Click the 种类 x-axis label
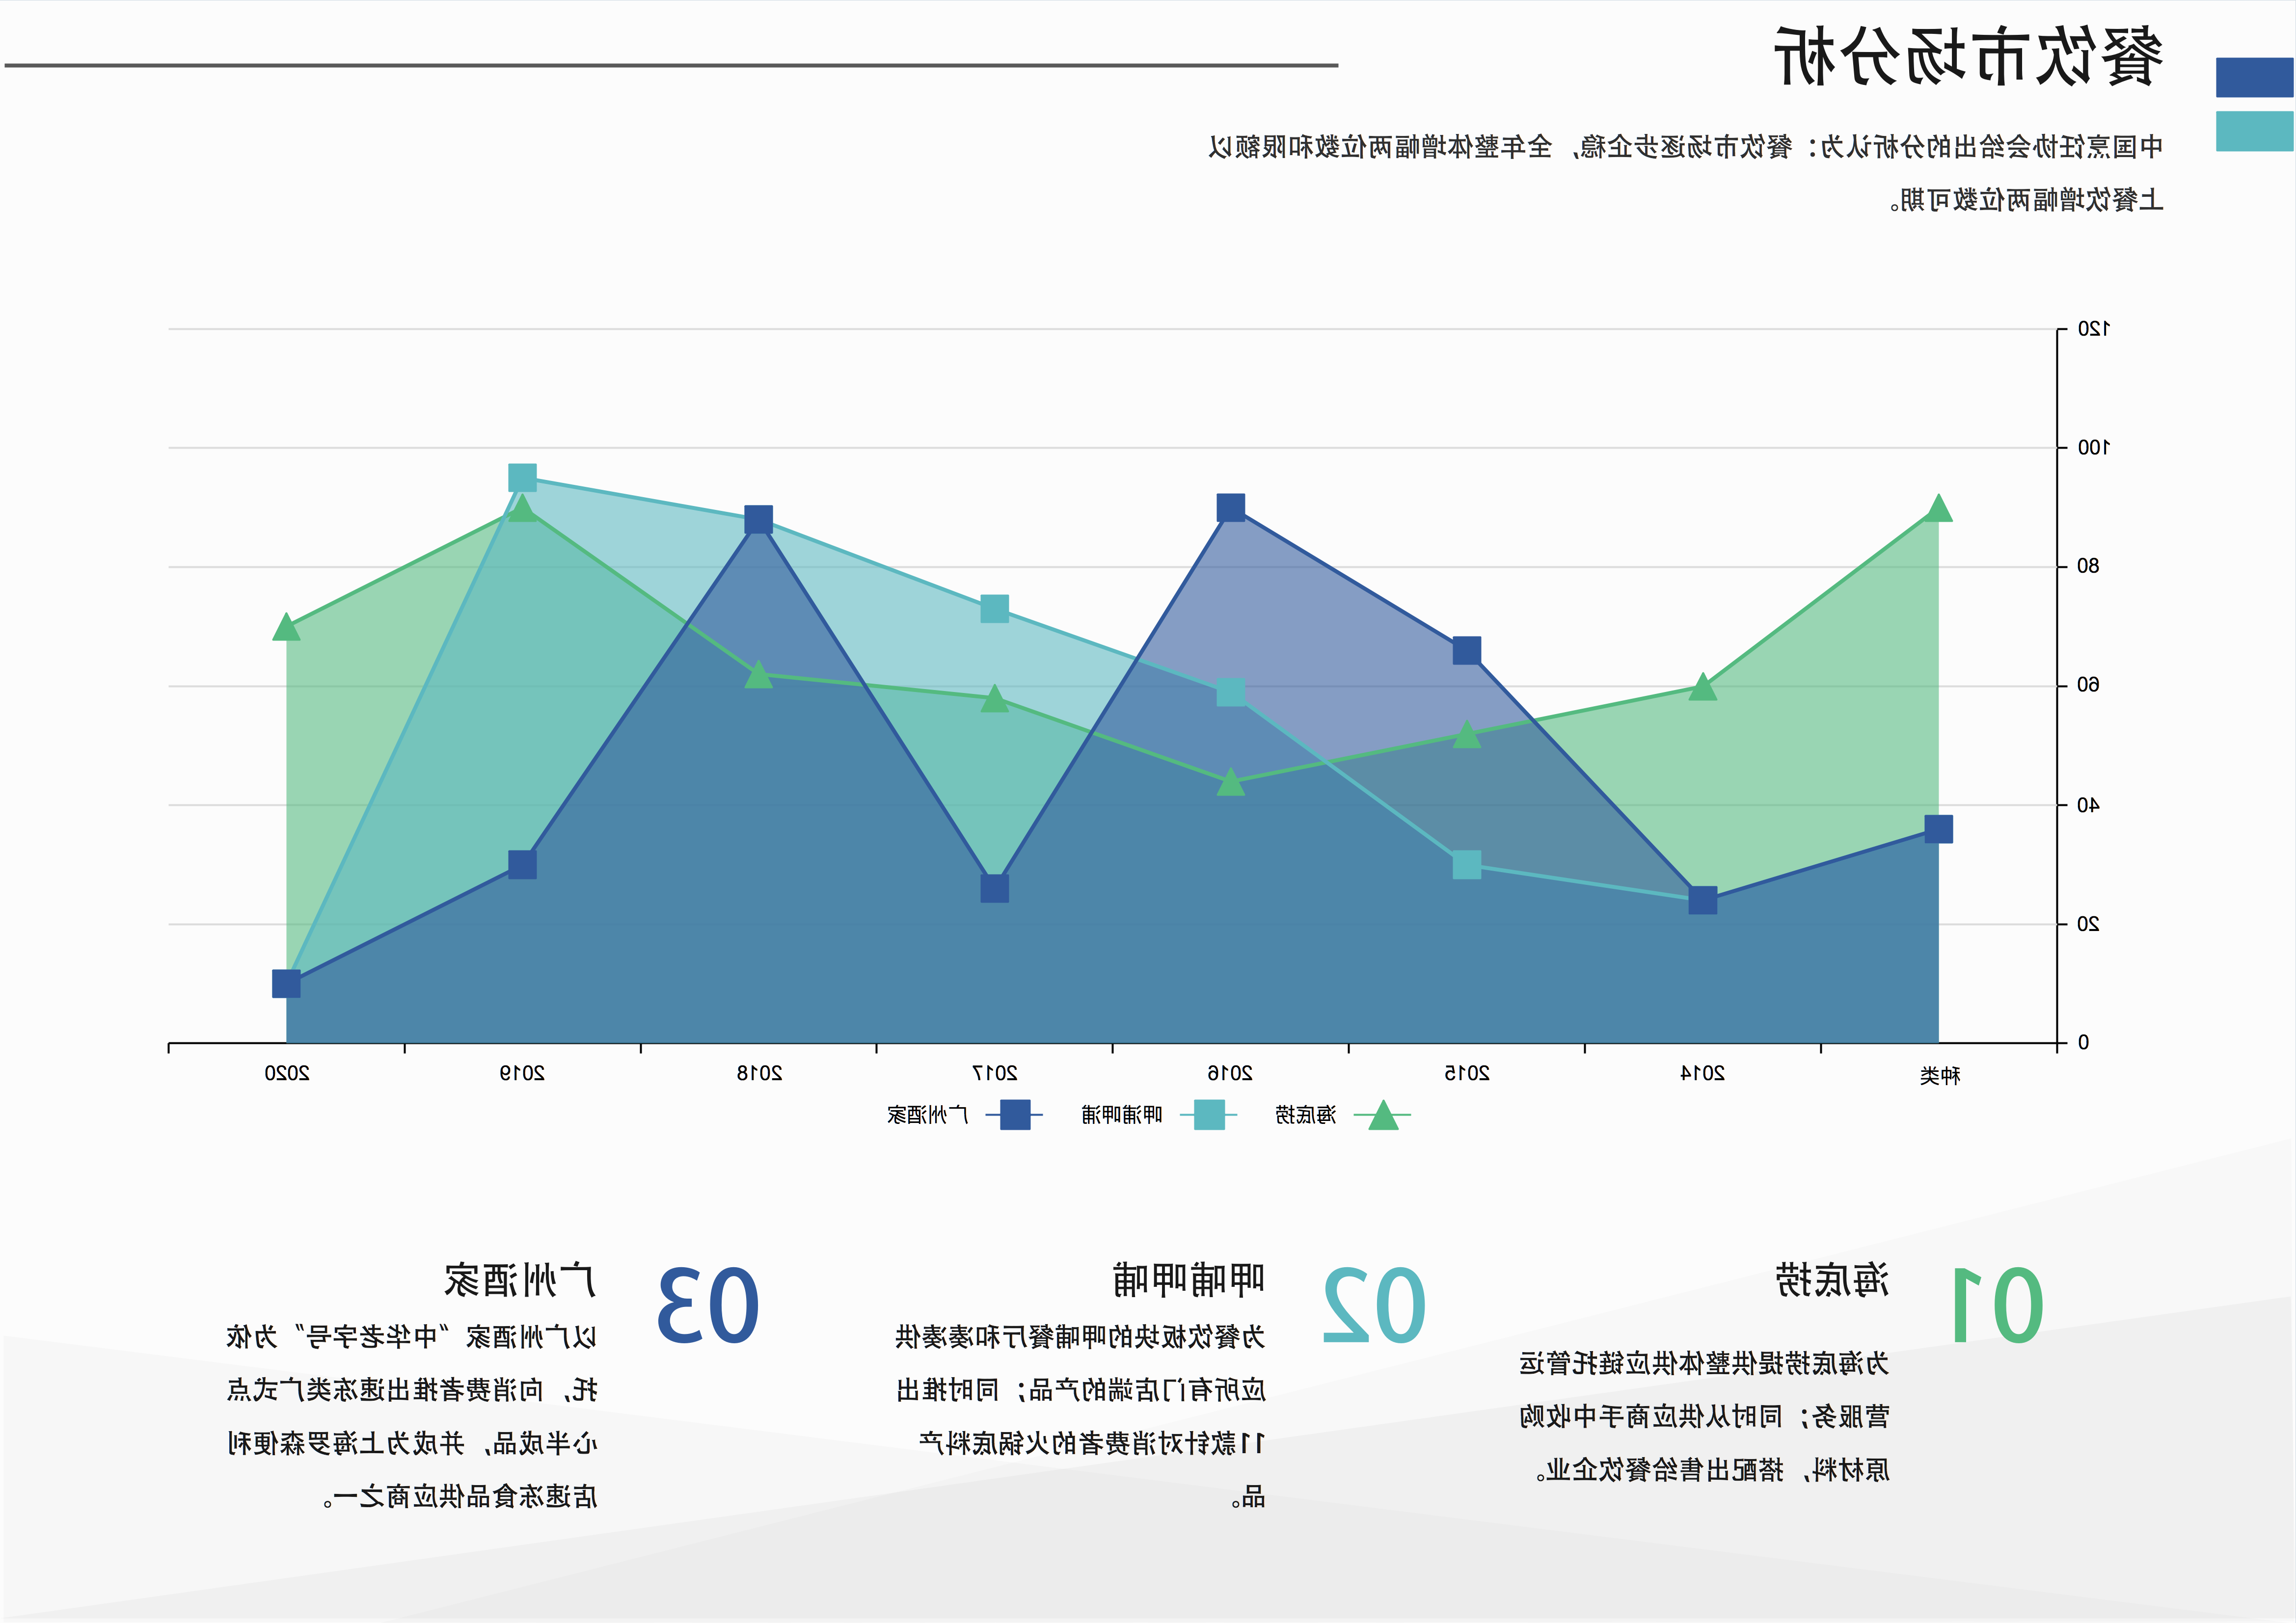The image size is (2296, 1623). 1940,1076
